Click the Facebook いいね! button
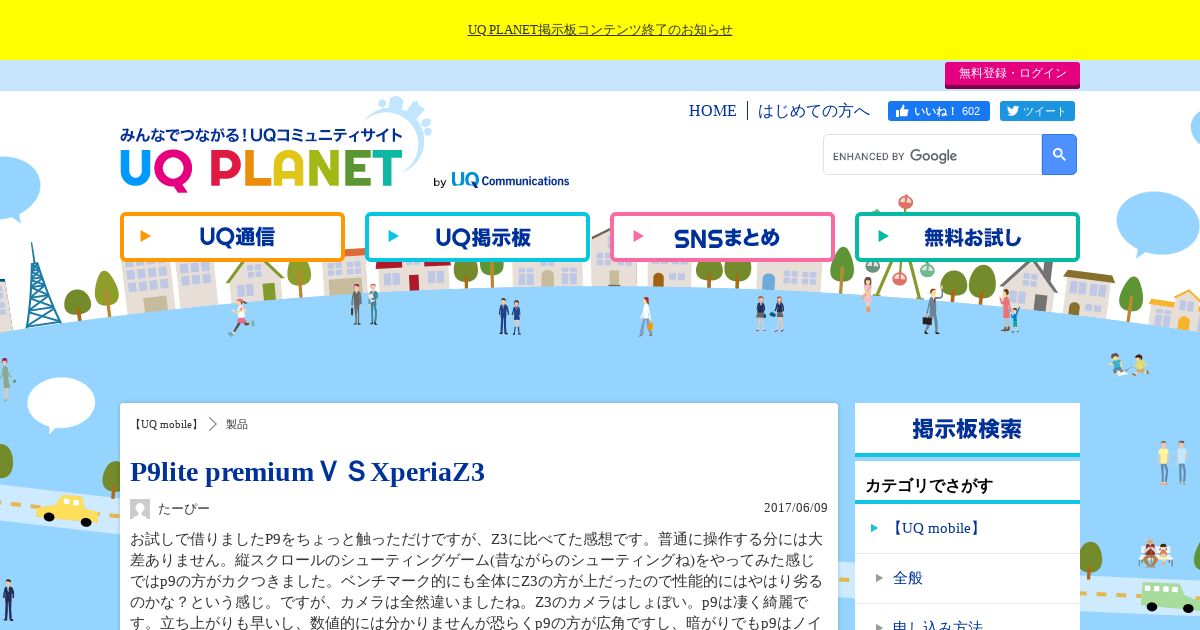Image resolution: width=1200 pixels, height=630 pixels. [939, 111]
